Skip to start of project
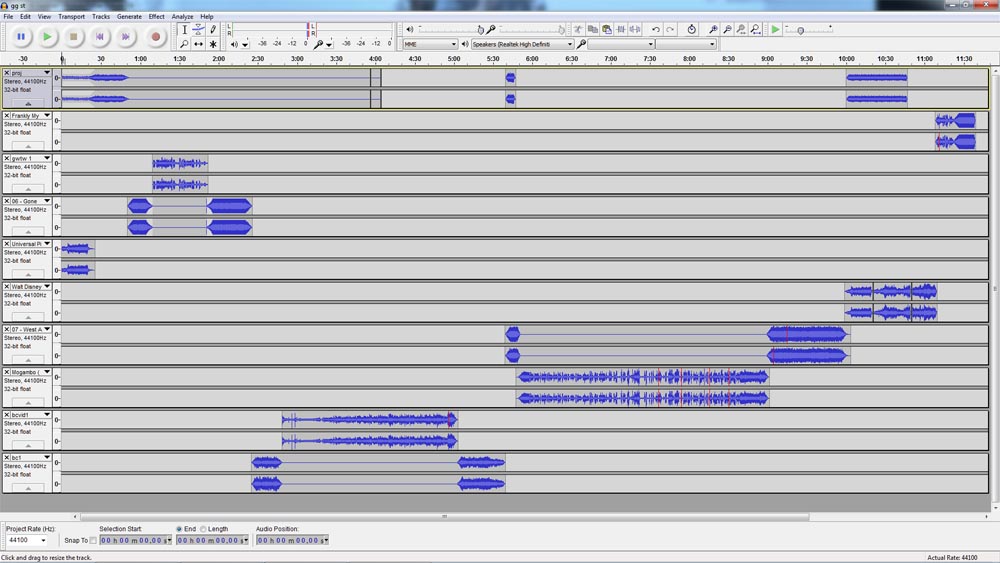 click(99, 37)
